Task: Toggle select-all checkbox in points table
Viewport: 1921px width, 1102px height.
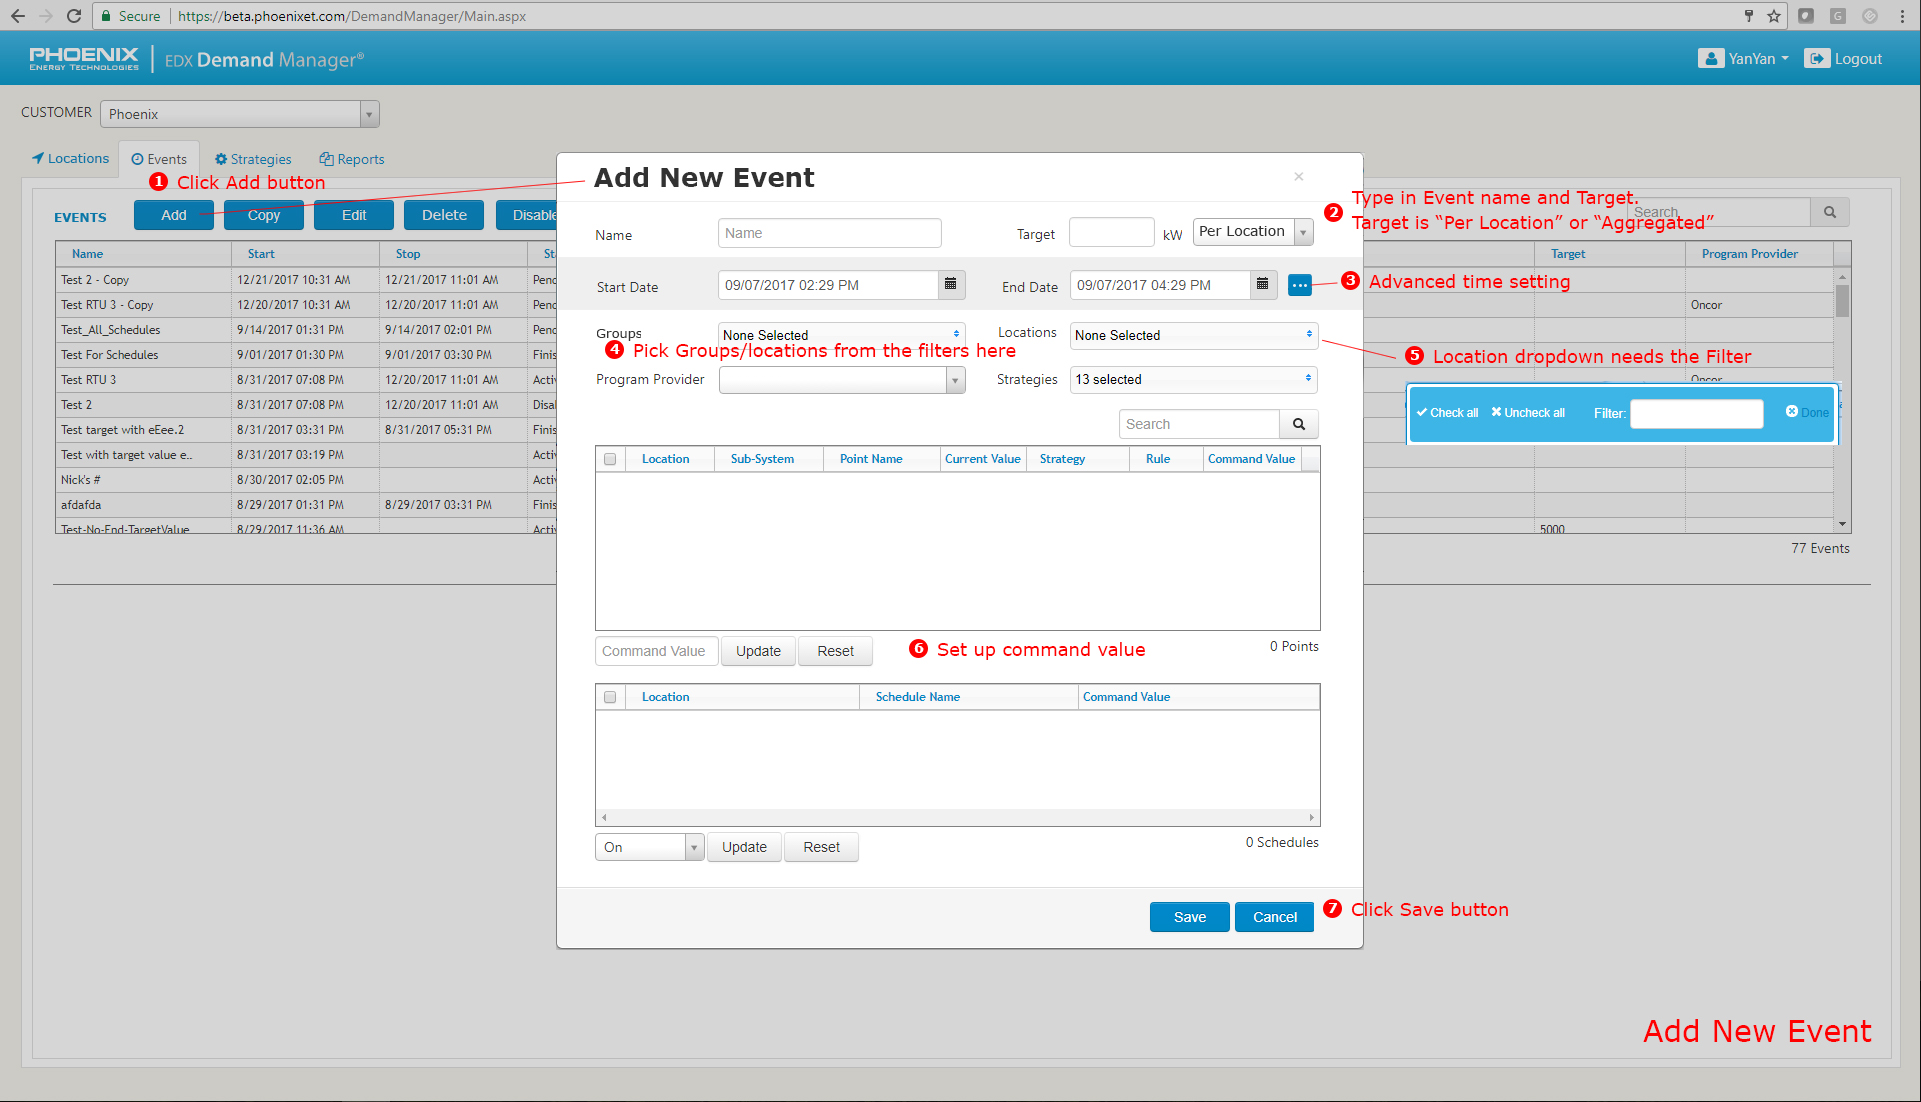Action: (610, 459)
